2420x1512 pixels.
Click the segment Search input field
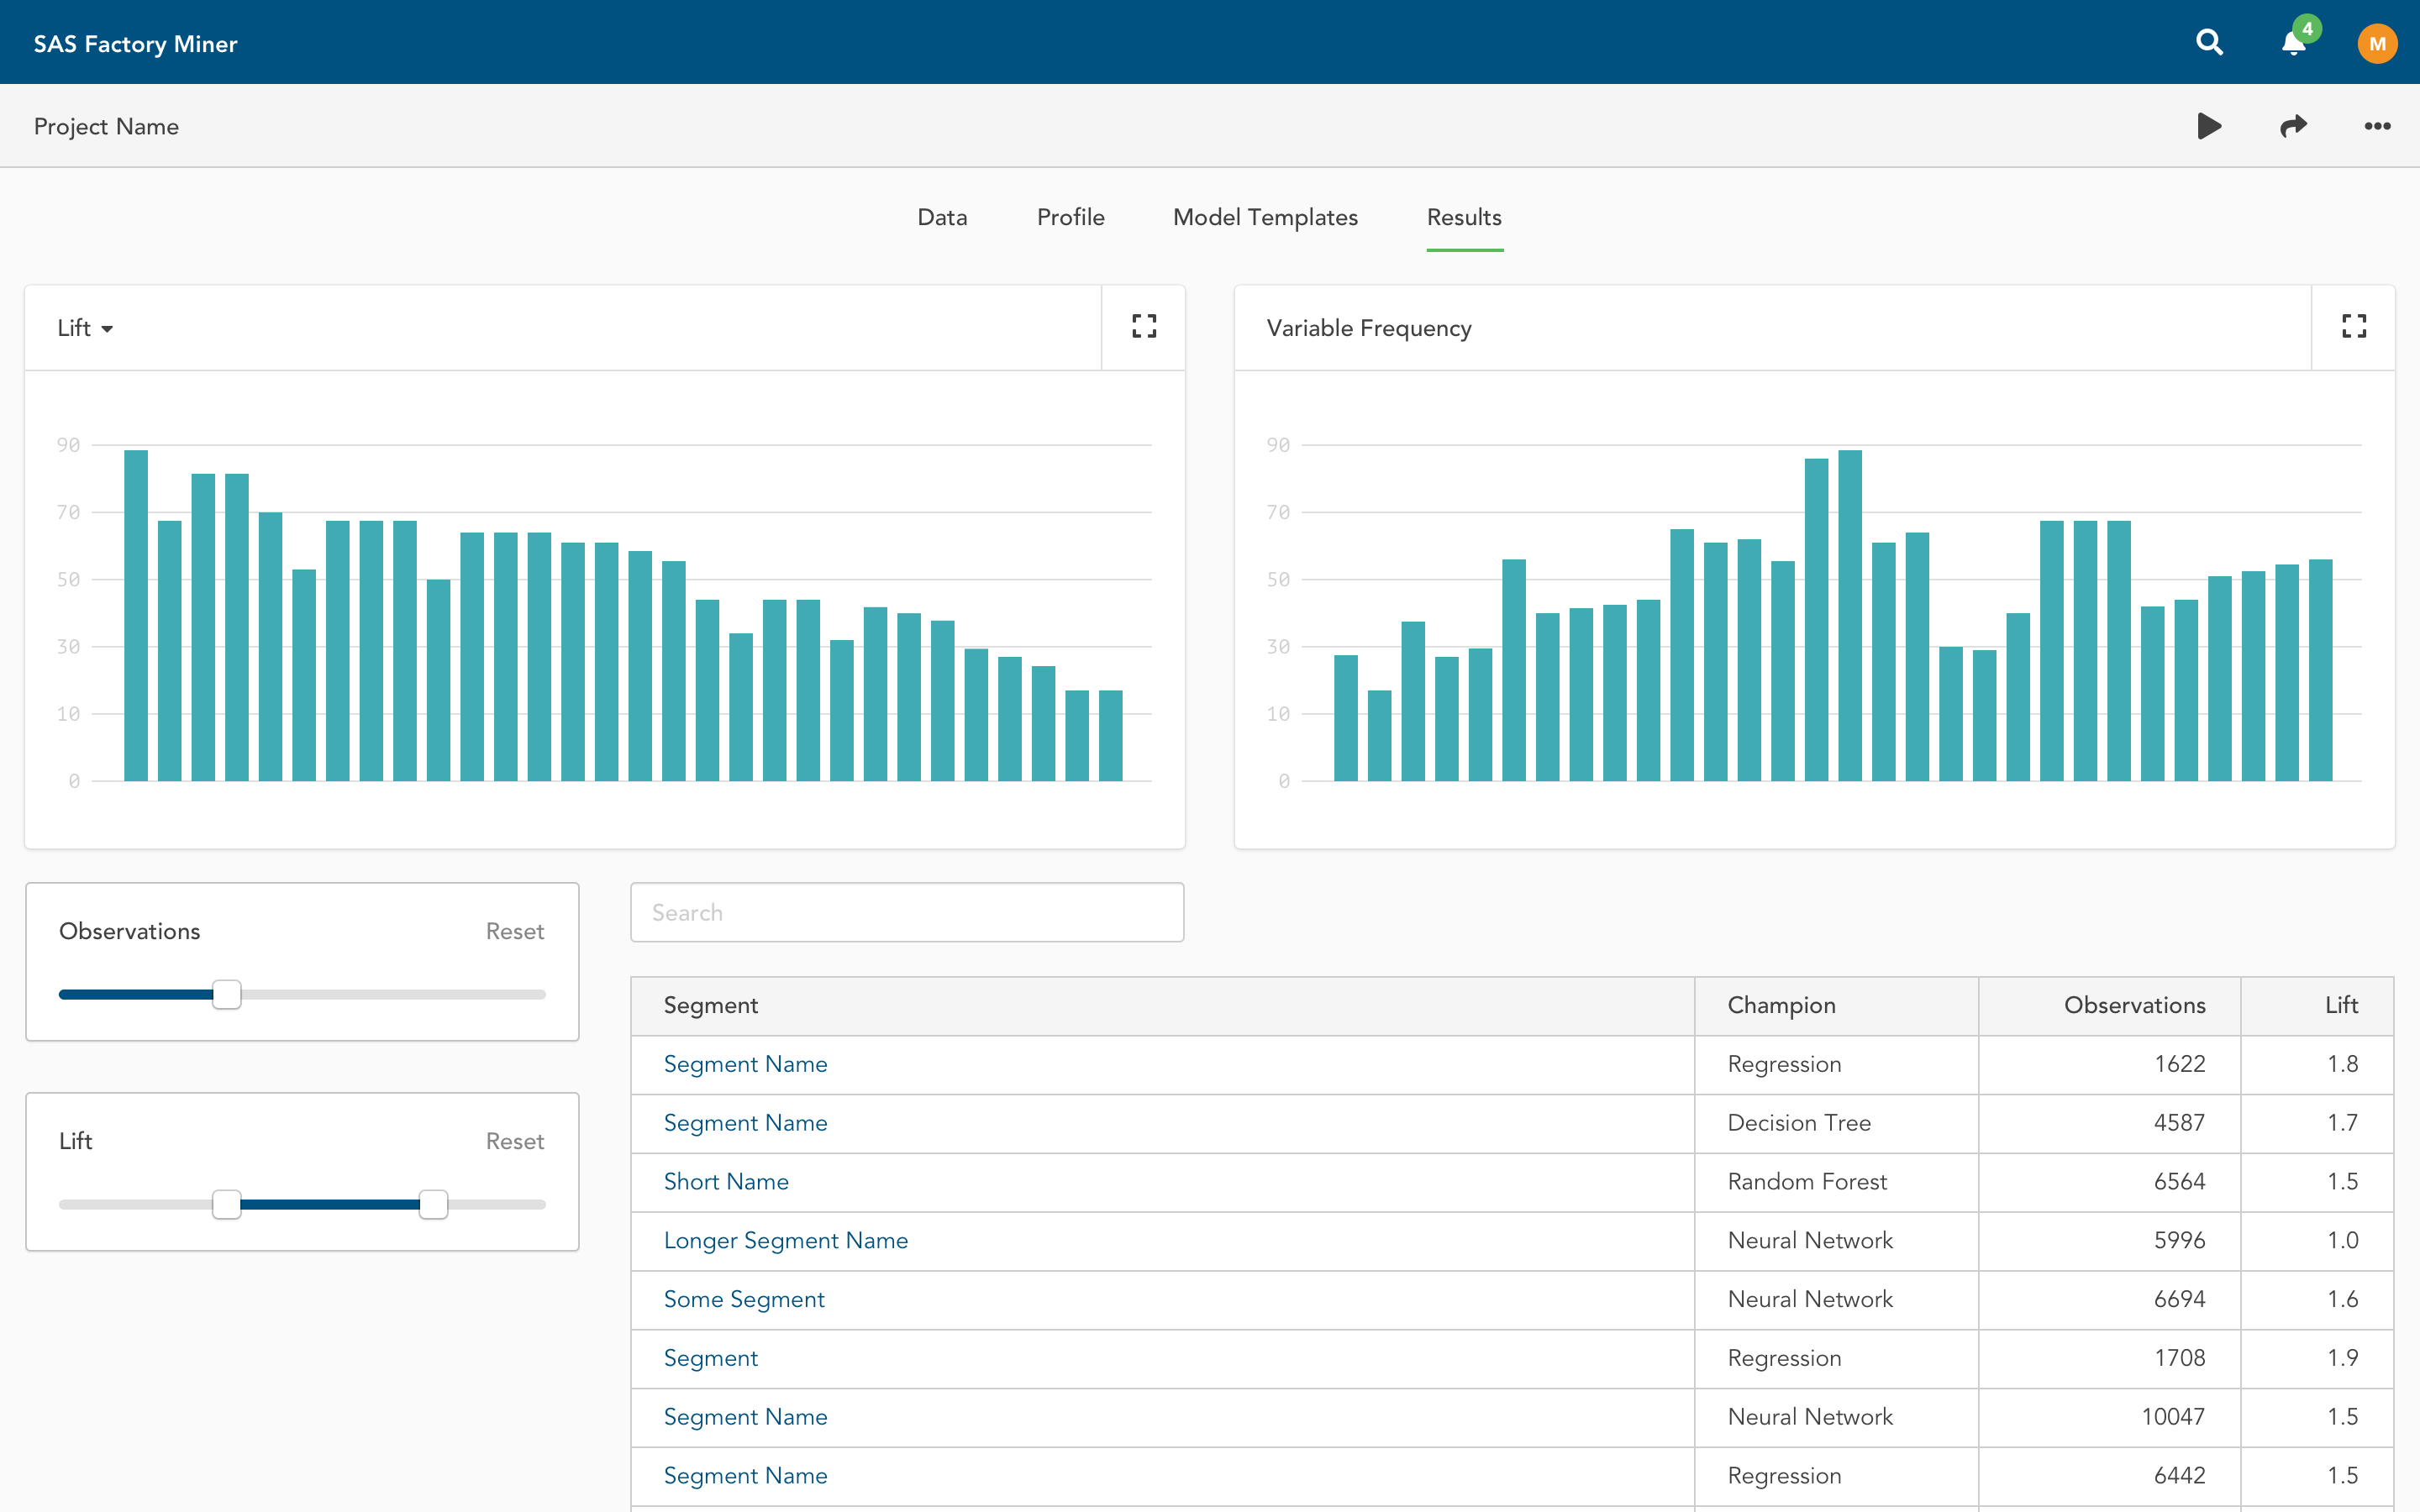coord(907,912)
